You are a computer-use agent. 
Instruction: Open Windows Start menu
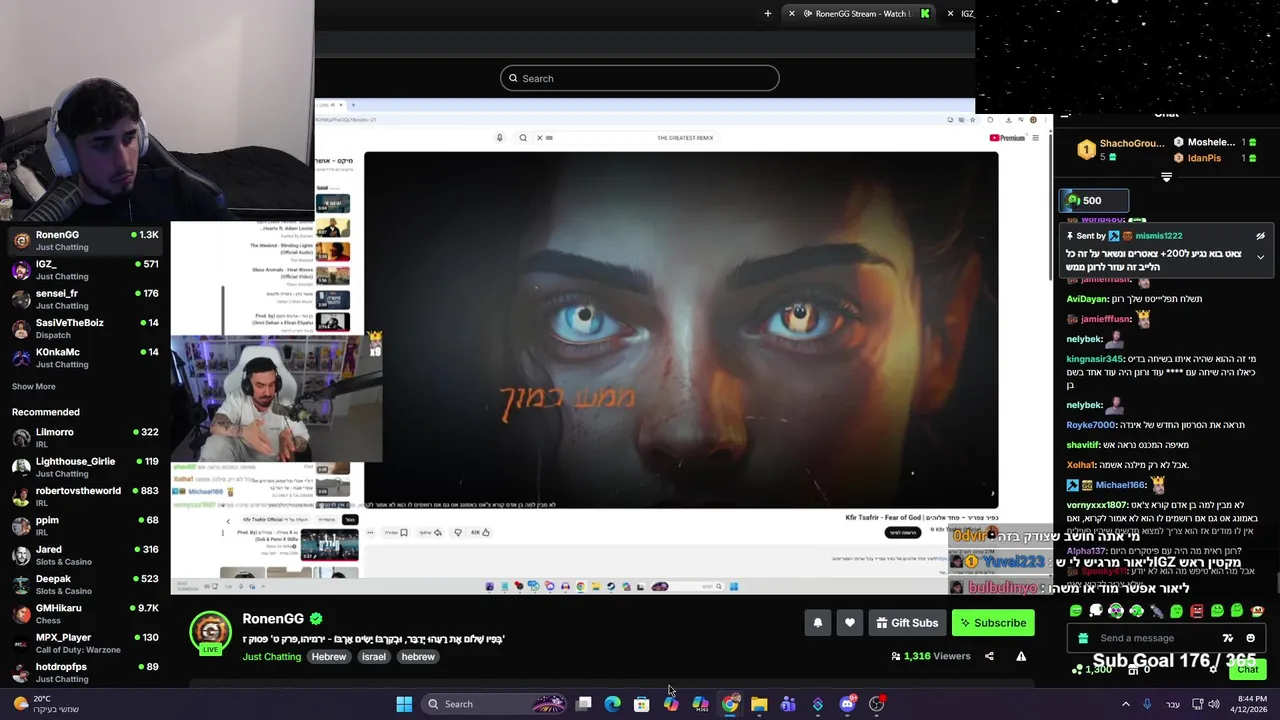coord(404,704)
